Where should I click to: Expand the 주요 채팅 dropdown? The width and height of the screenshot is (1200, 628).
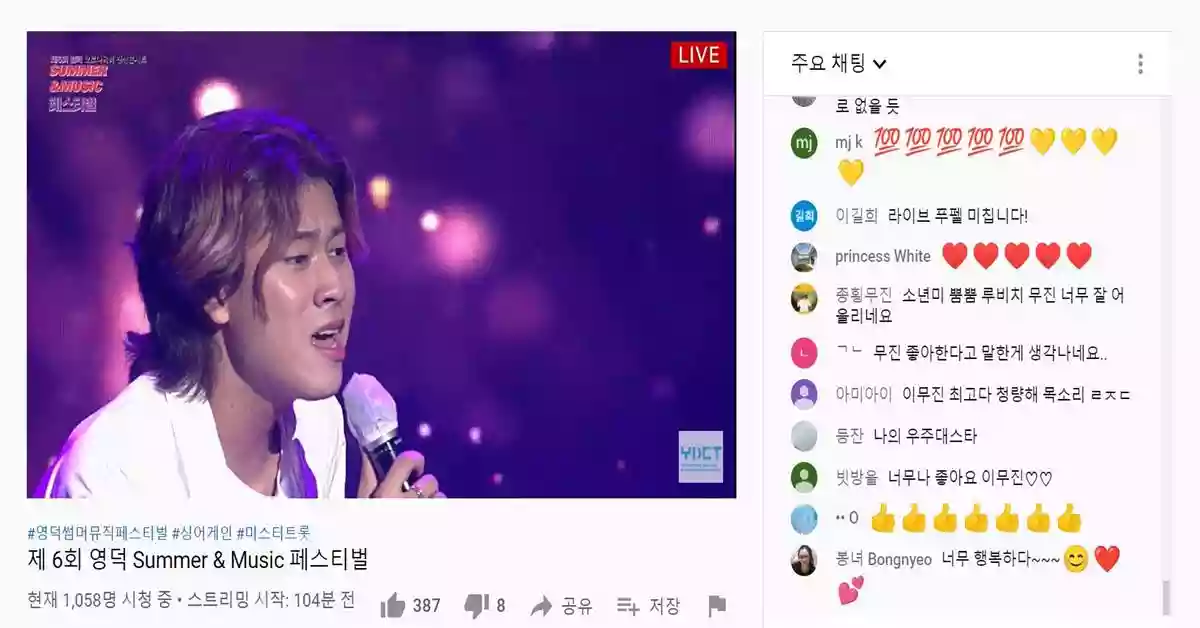click(x=838, y=64)
